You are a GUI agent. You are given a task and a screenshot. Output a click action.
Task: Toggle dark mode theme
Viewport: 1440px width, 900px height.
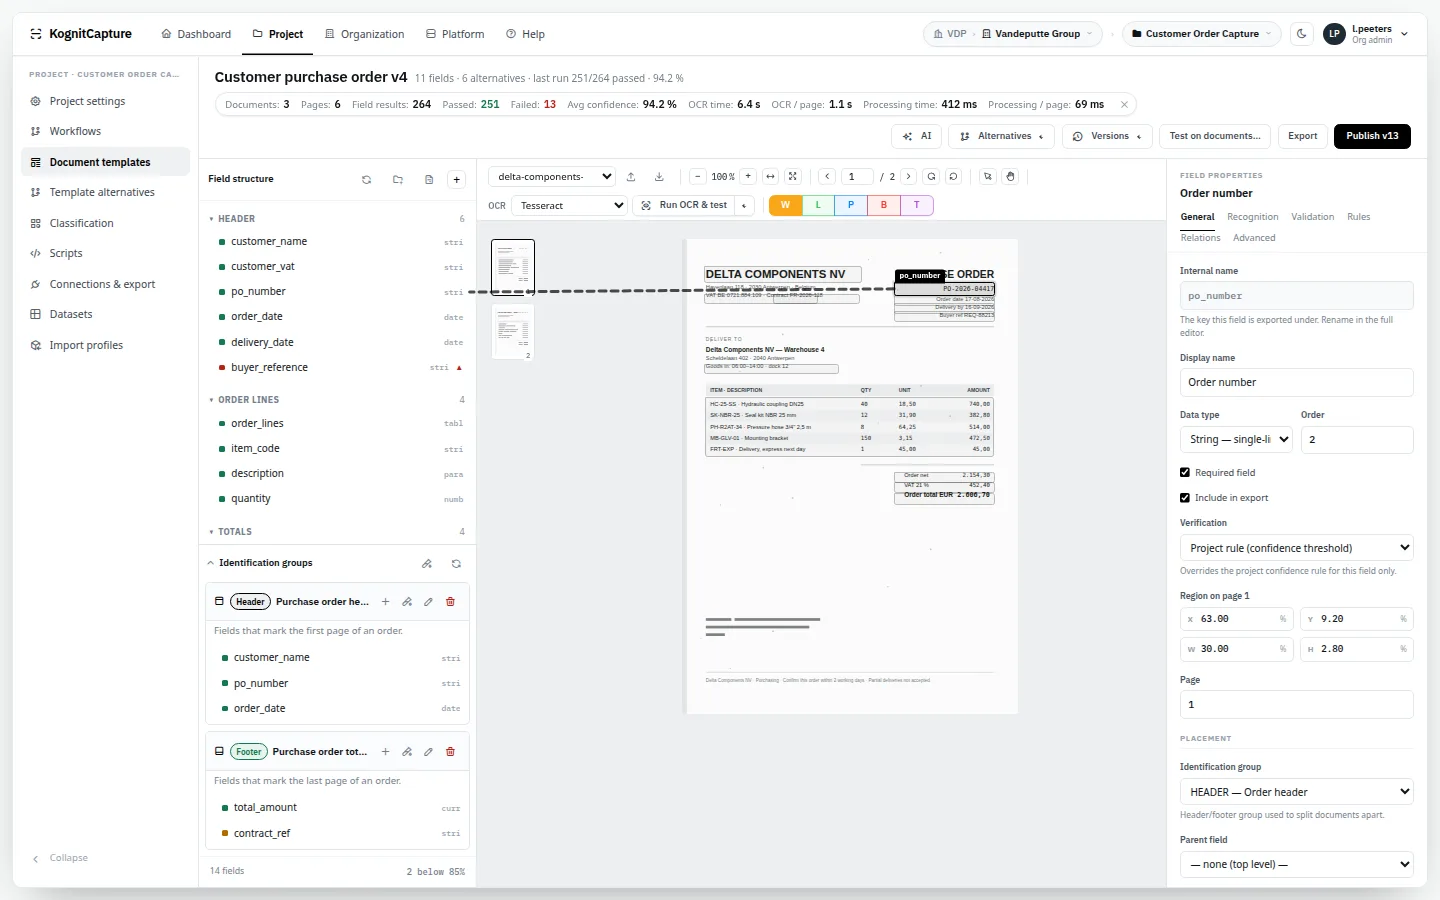tap(1302, 34)
